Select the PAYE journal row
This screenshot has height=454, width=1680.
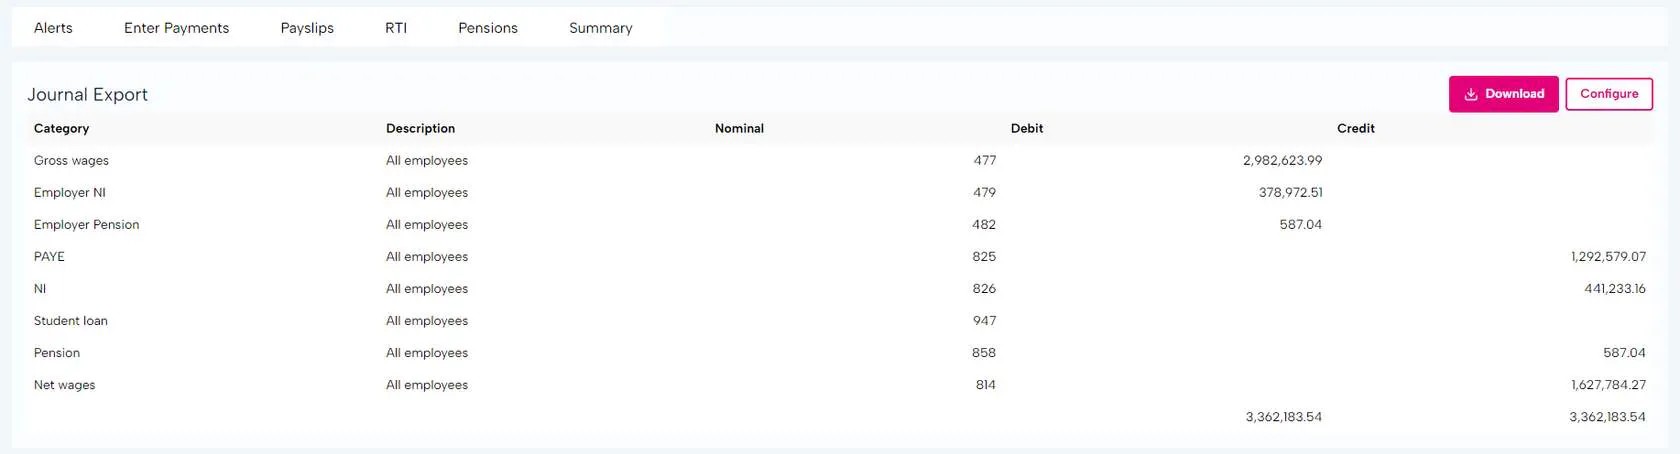click(x=49, y=256)
